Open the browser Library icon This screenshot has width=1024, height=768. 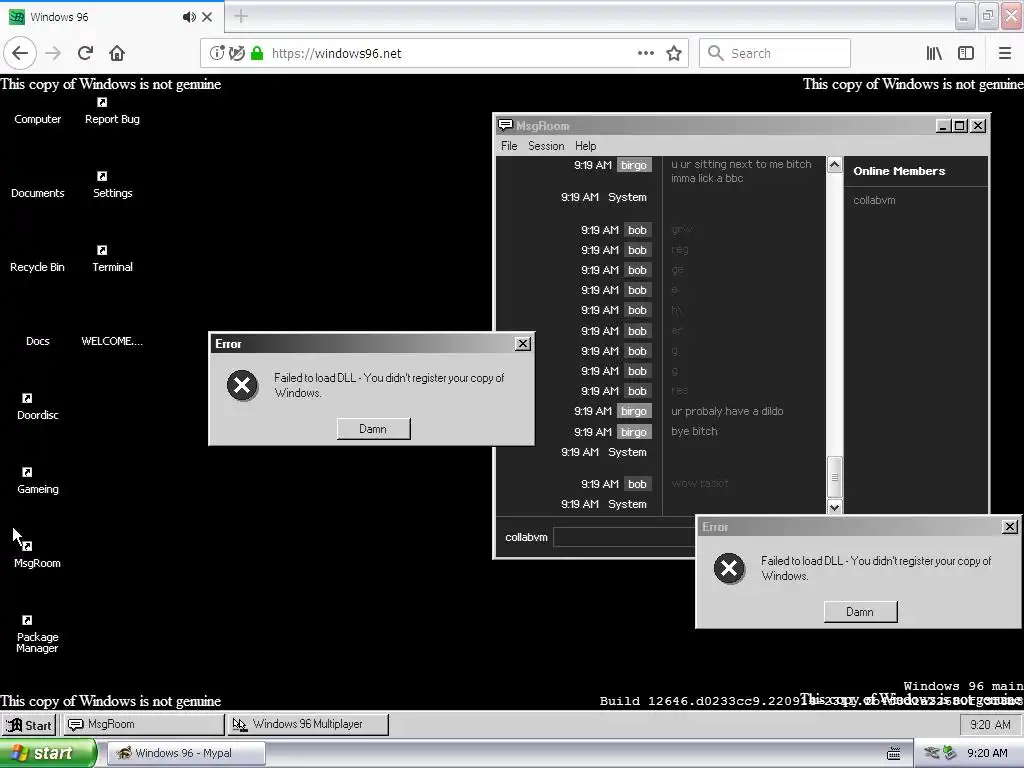[934, 53]
